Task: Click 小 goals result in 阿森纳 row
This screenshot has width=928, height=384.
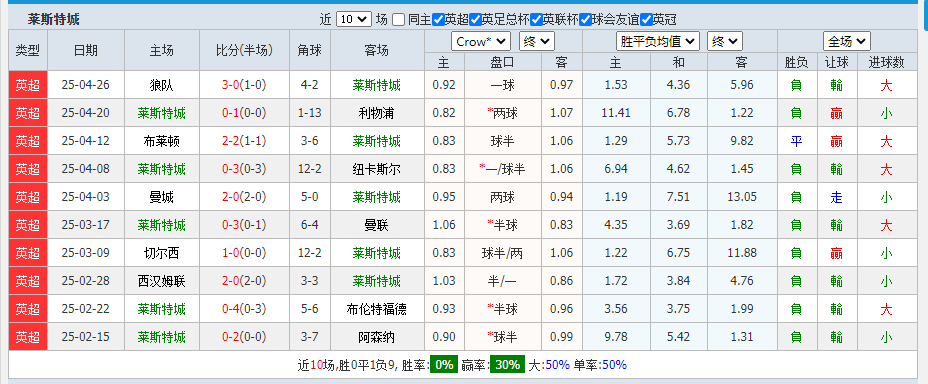Action: point(886,337)
